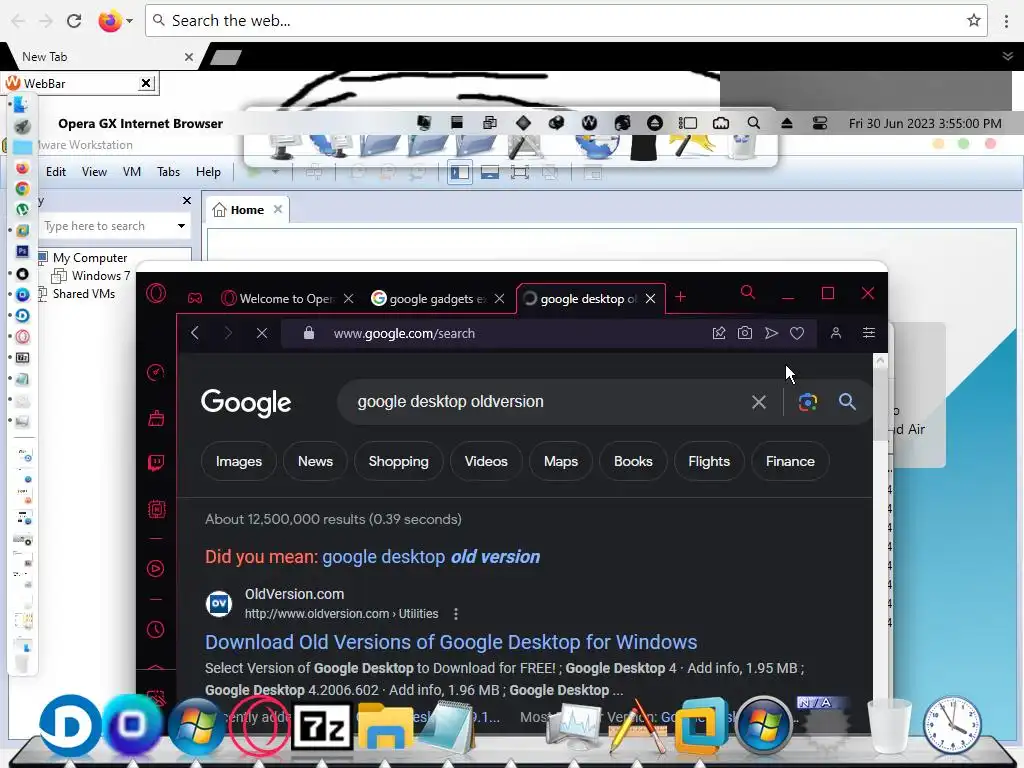
Task: Launch Chrome from the WebBar side dock
Action: pos(22,189)
